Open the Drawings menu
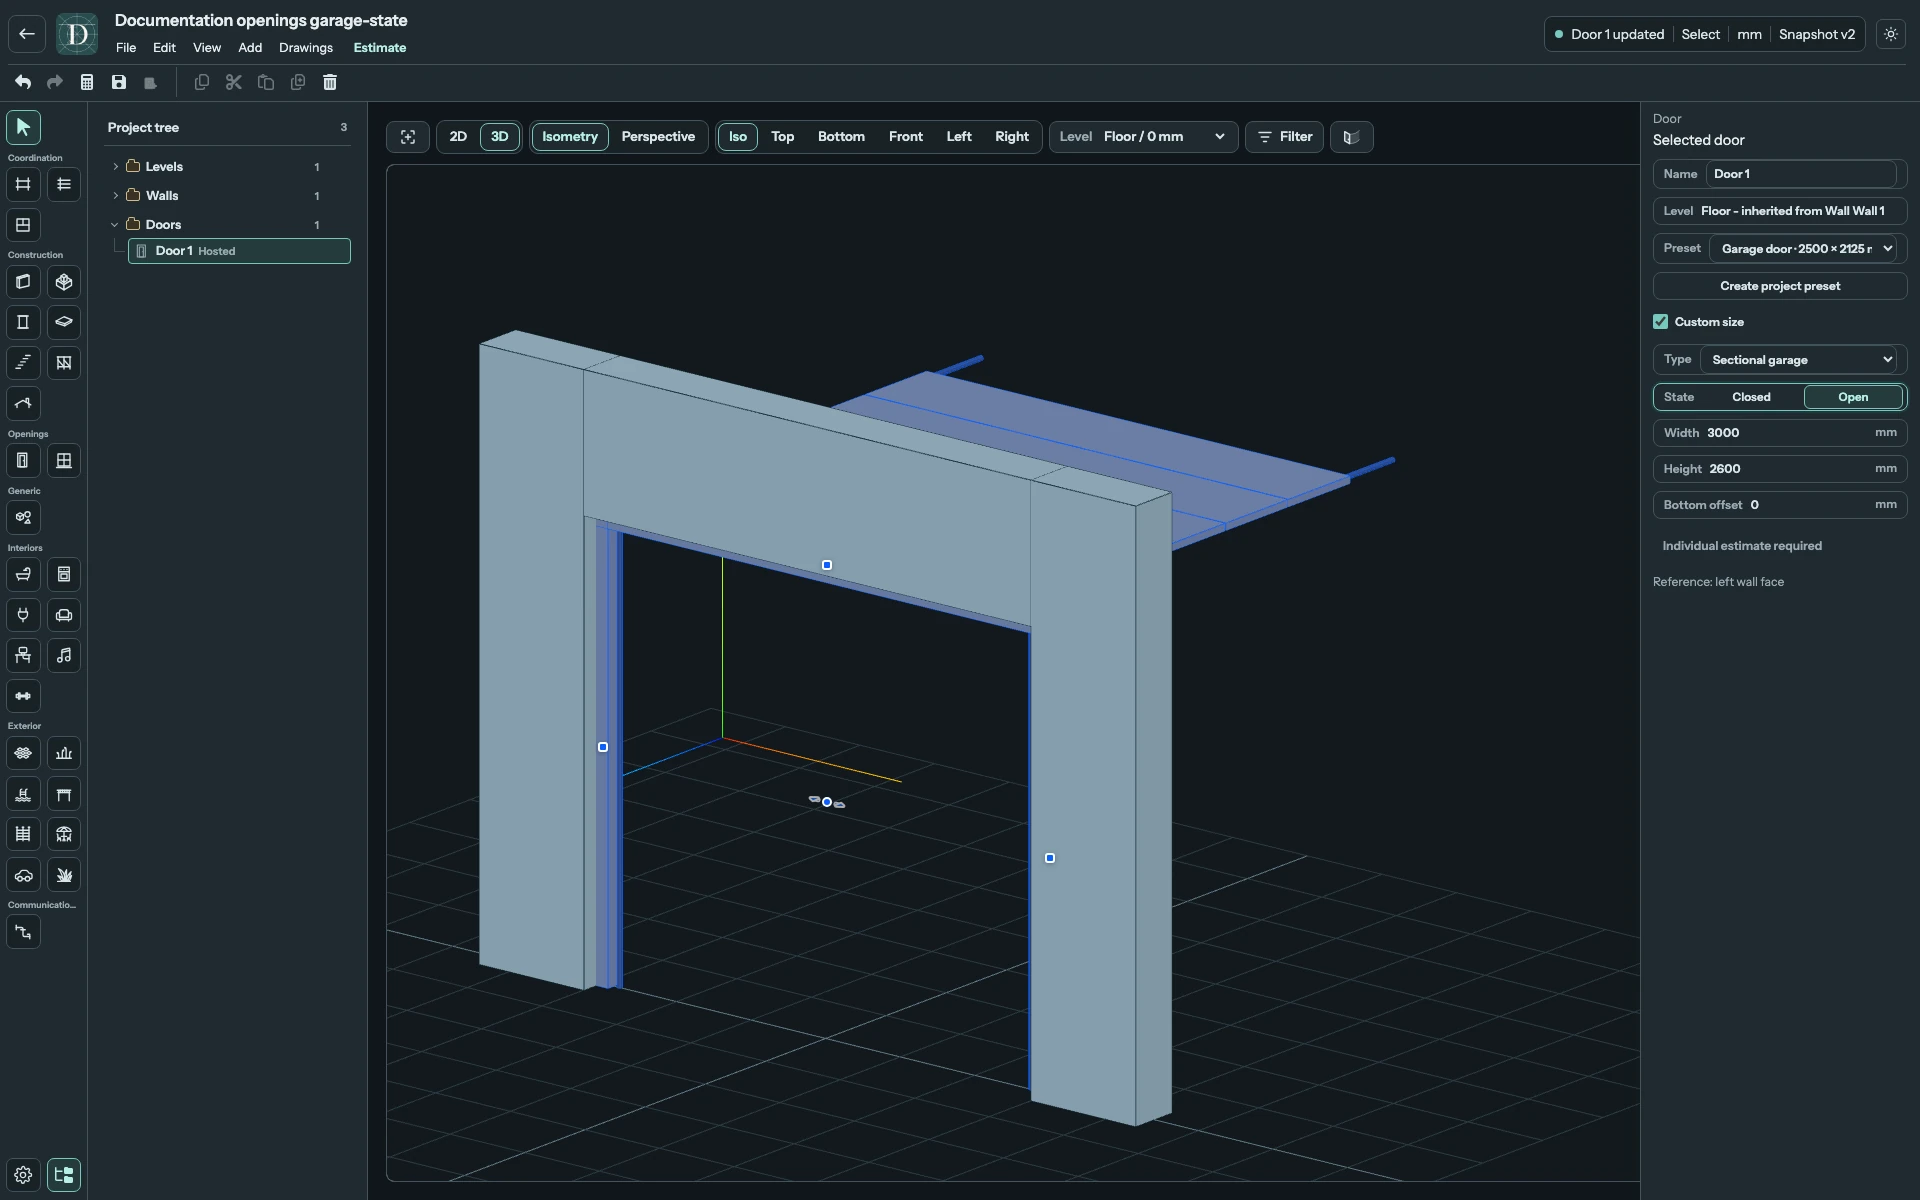Viewport: 1920px width, 1200px height. [306, 48]
